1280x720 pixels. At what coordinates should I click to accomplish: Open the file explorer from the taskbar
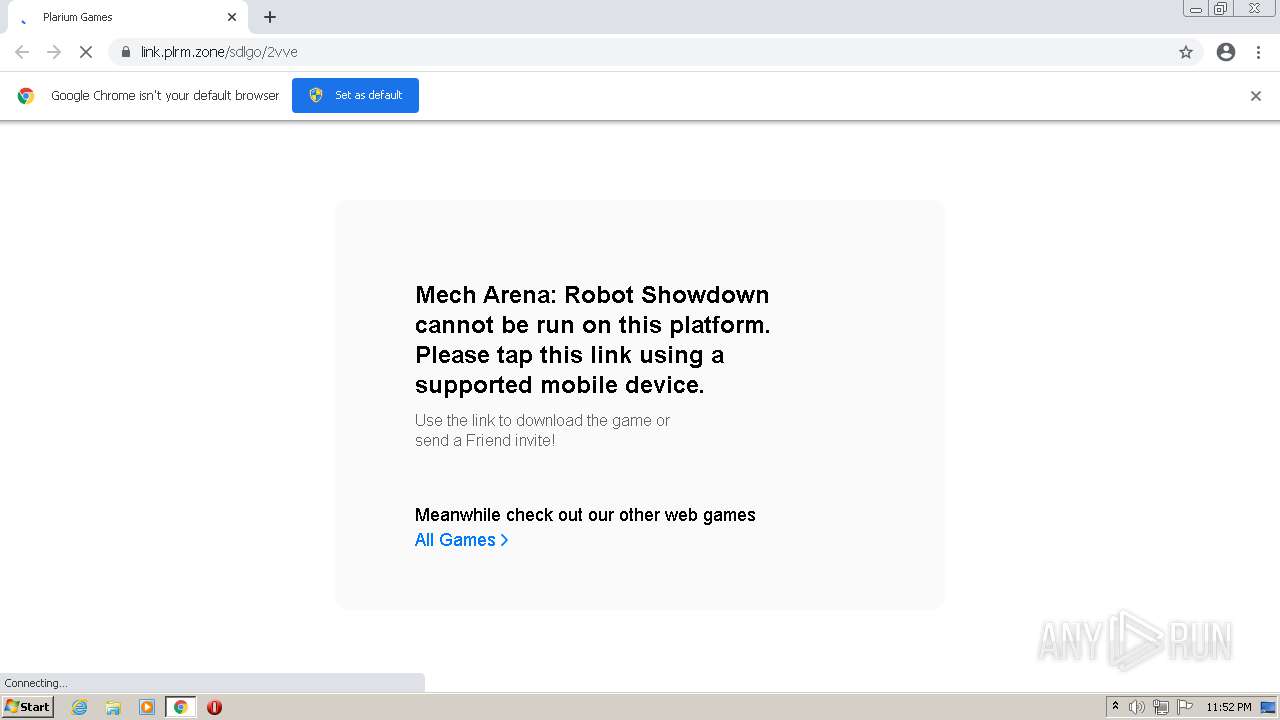(x=113, y=707)
